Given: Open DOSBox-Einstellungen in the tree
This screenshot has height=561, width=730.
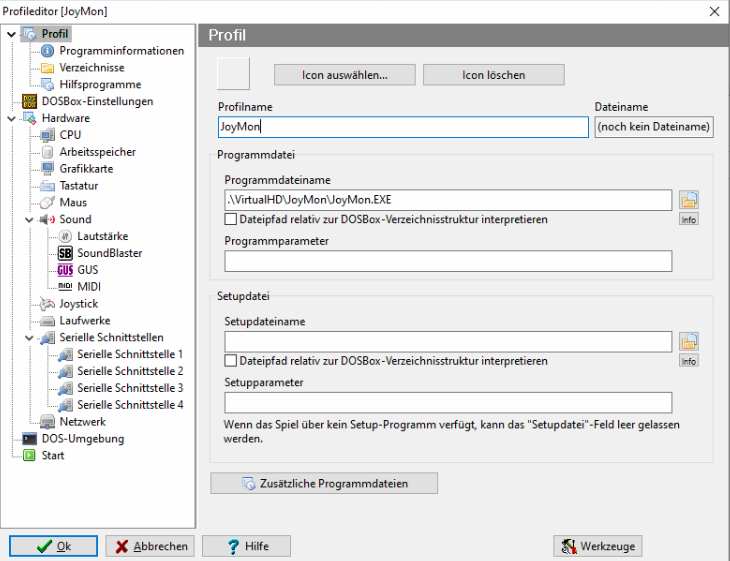Looking at the screenshot, I should tap(97, 101).
